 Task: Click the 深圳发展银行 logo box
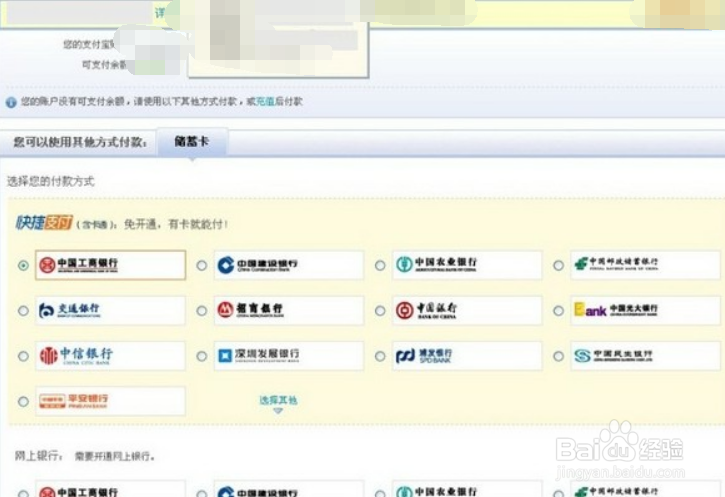[x=289, y=356]
